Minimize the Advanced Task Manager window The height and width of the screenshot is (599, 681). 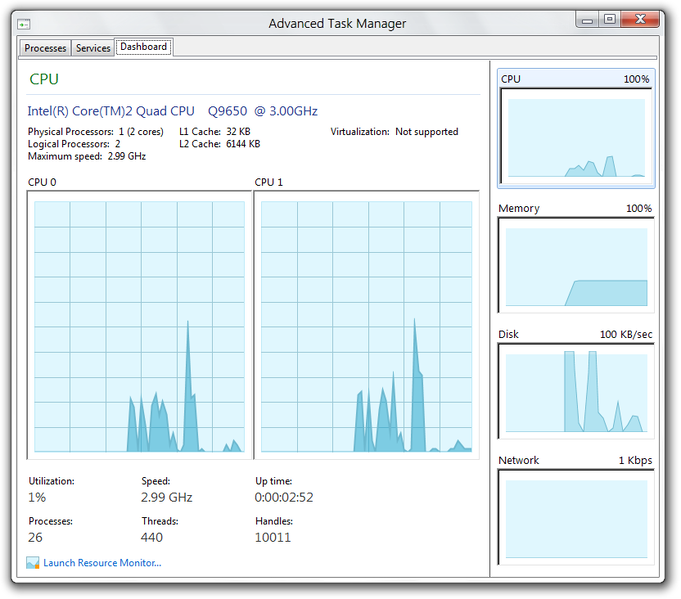coord(587,20)
